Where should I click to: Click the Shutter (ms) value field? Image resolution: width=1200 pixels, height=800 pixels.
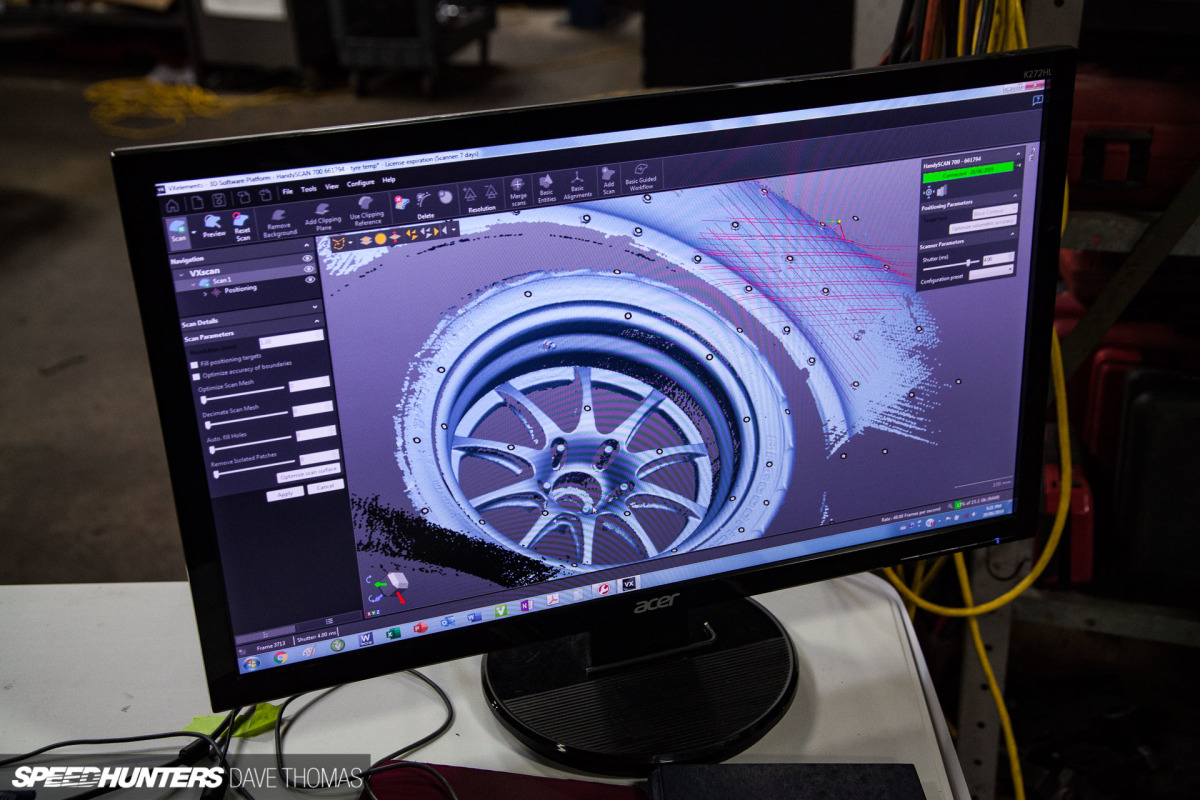(x=998, y=258)
